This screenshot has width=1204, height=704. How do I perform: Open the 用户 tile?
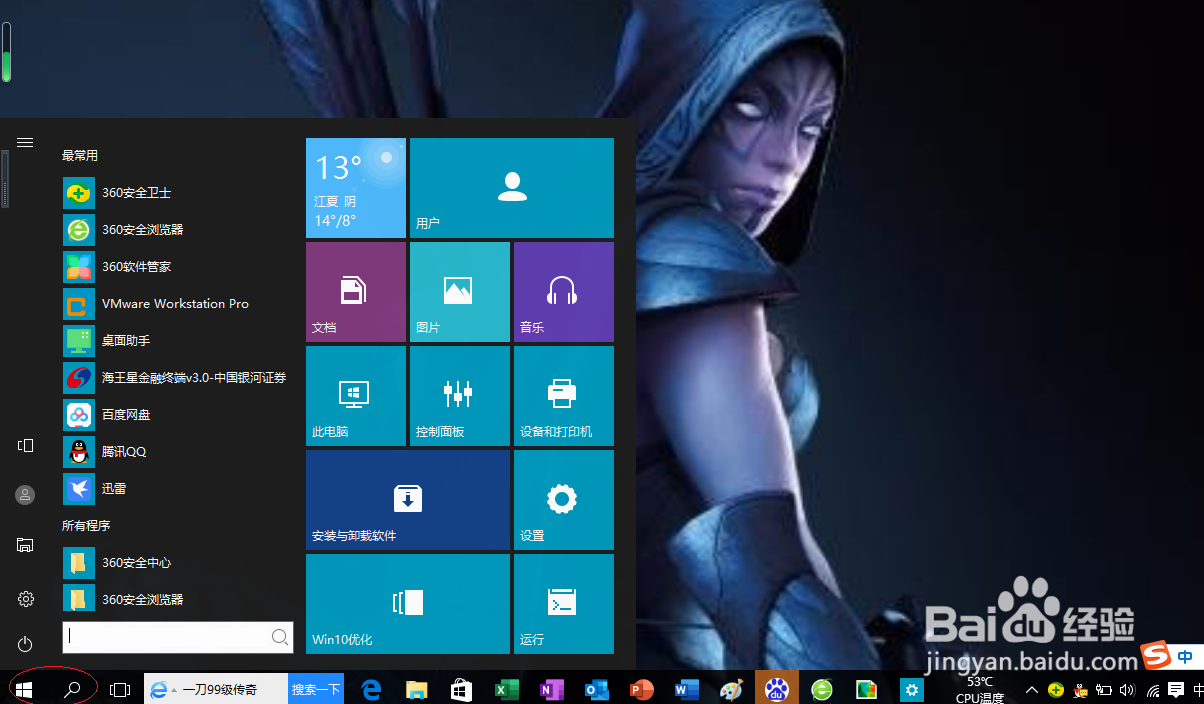click(512, 188)
